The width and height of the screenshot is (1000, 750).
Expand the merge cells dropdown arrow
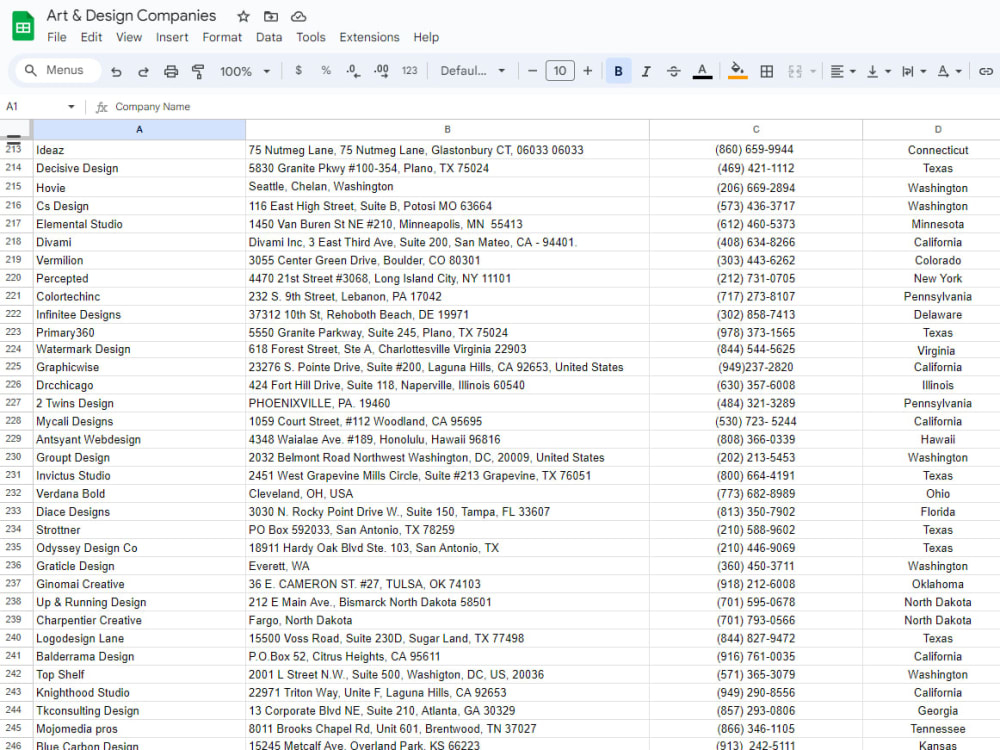tap(812, 71)
